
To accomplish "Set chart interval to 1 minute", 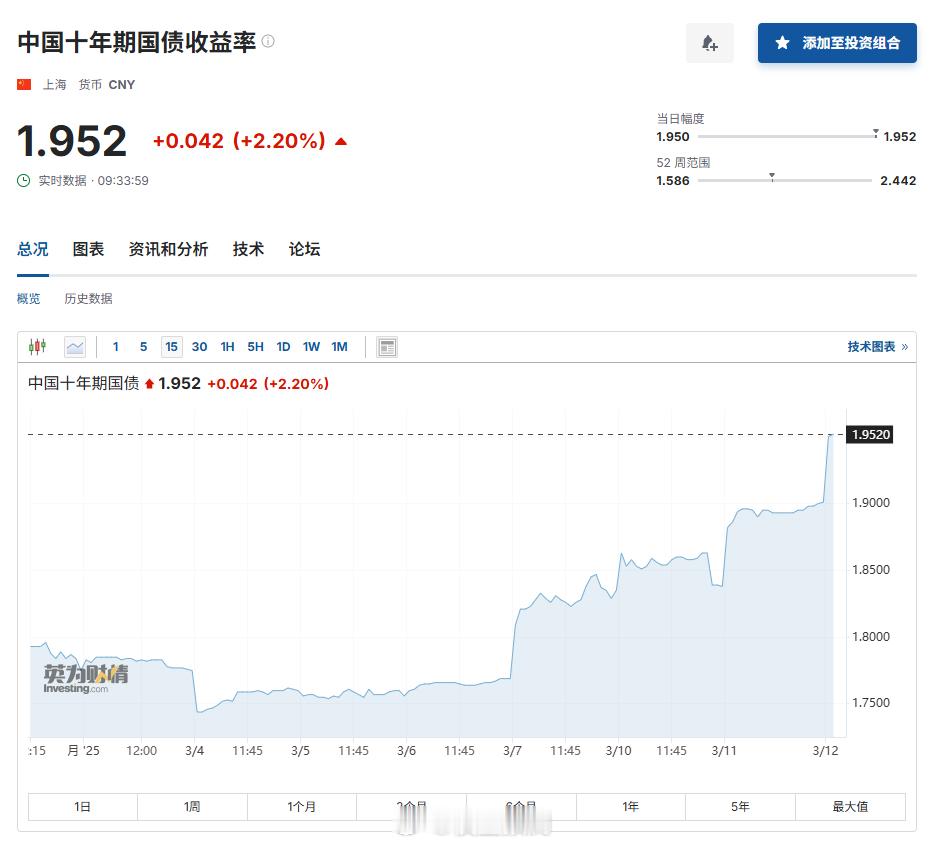I will tap(115, 347).
